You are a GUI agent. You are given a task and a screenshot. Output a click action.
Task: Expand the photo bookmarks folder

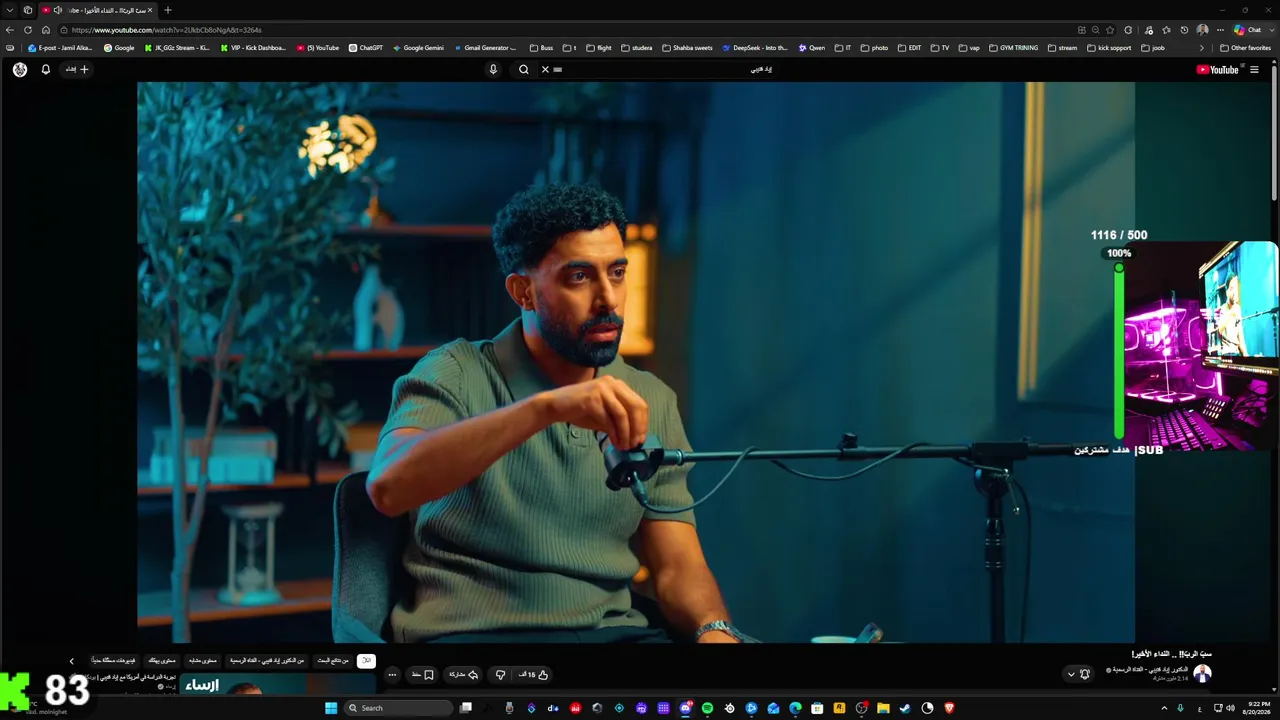(x=874, y=48)
